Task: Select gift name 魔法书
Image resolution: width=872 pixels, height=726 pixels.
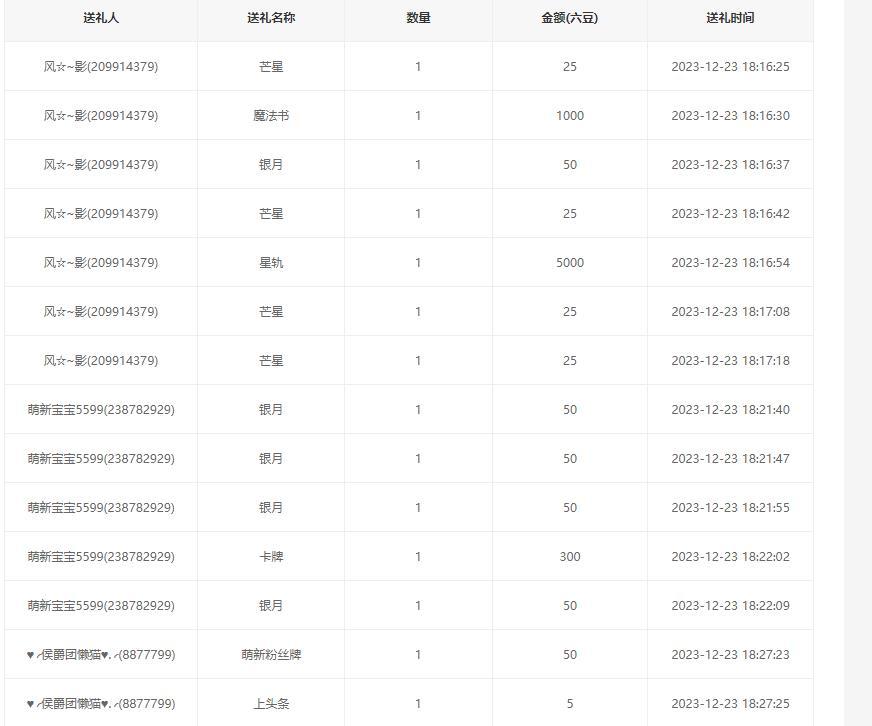Action: pos(271,116)
